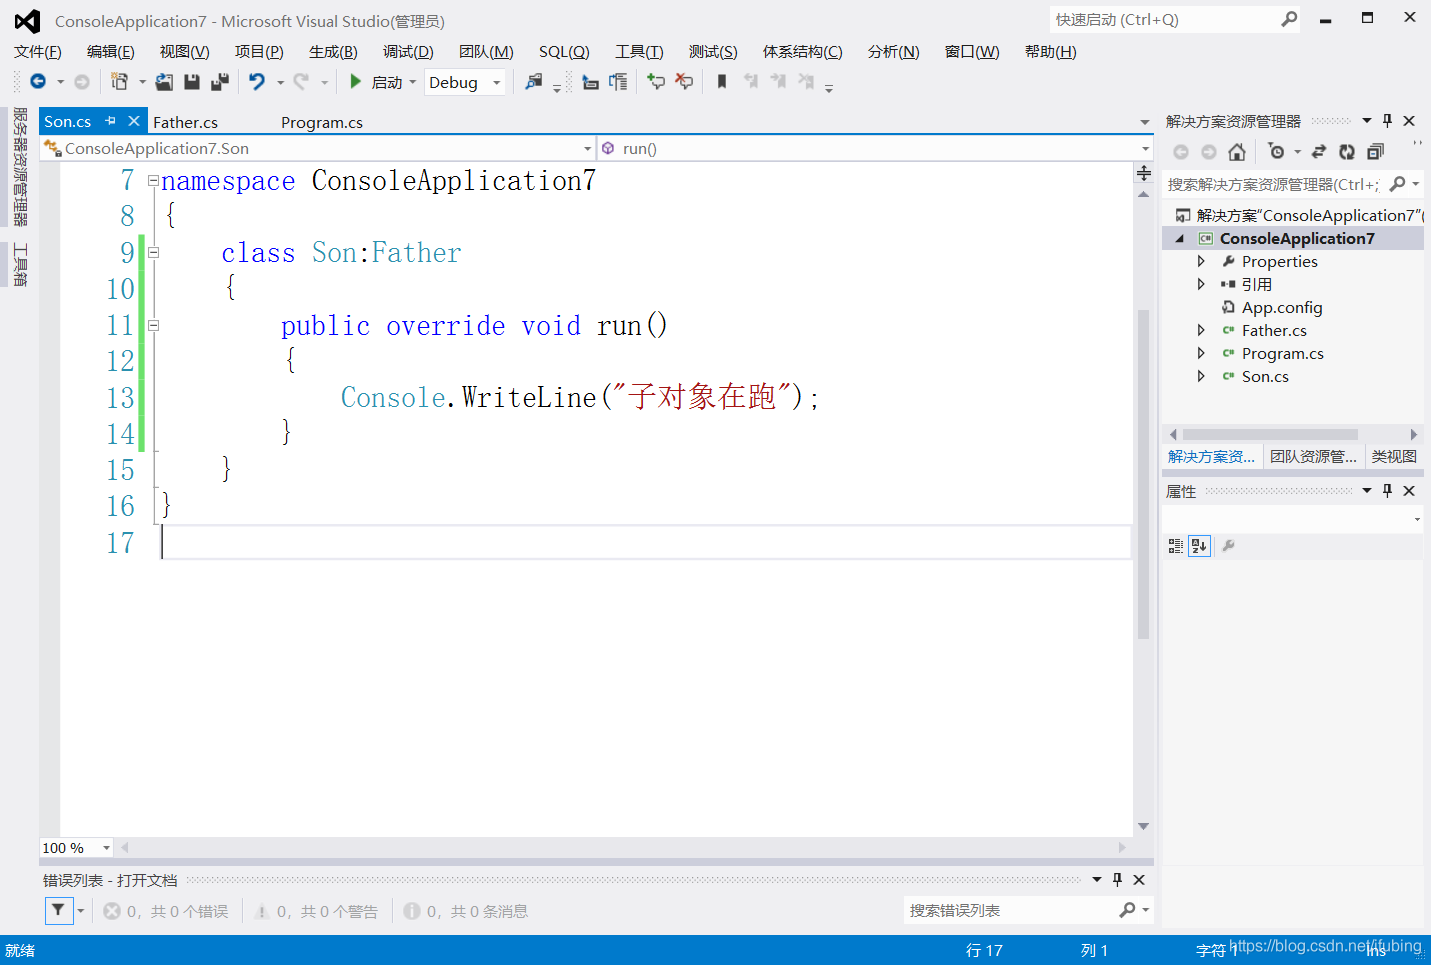Click the property pages wrench icon
The image size is (1431, 965).
1228,546
